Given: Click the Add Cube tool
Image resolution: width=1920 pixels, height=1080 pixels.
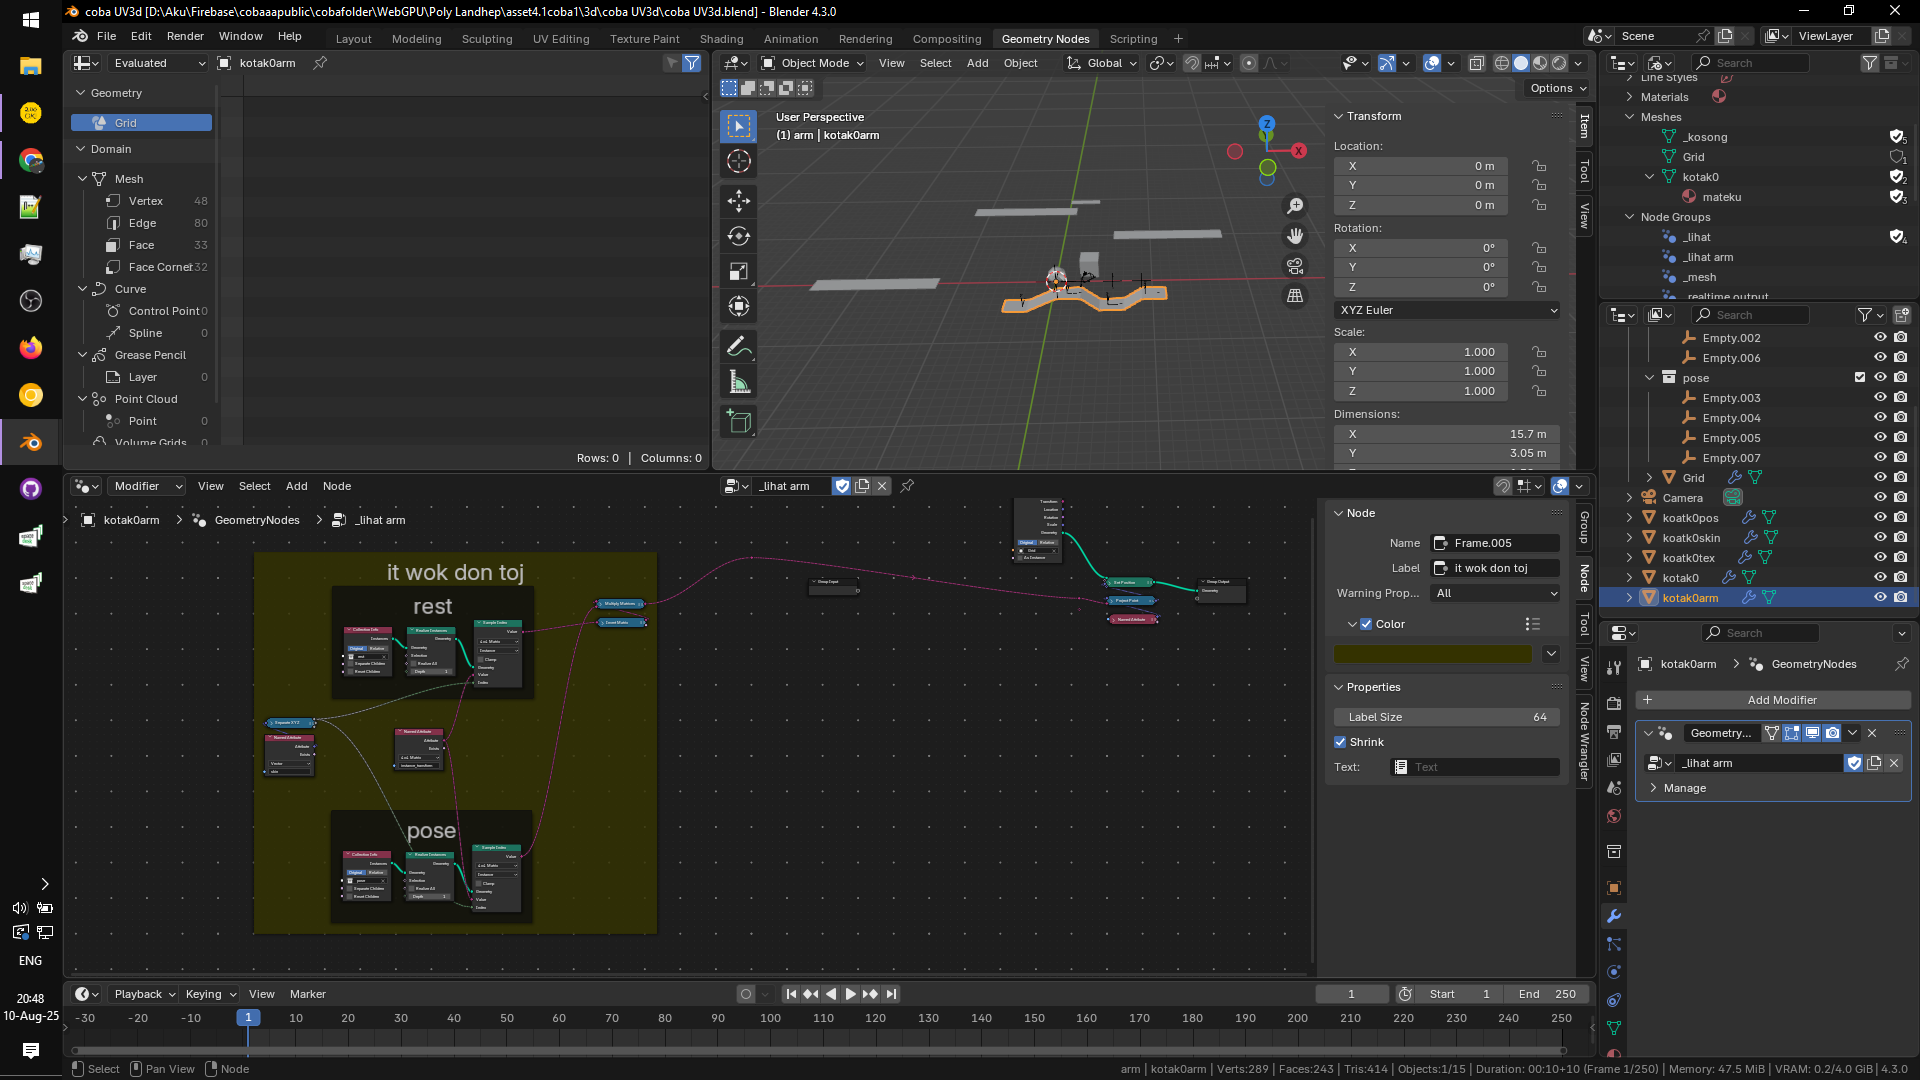Looking at the screenshot, I should coord(739,422).
